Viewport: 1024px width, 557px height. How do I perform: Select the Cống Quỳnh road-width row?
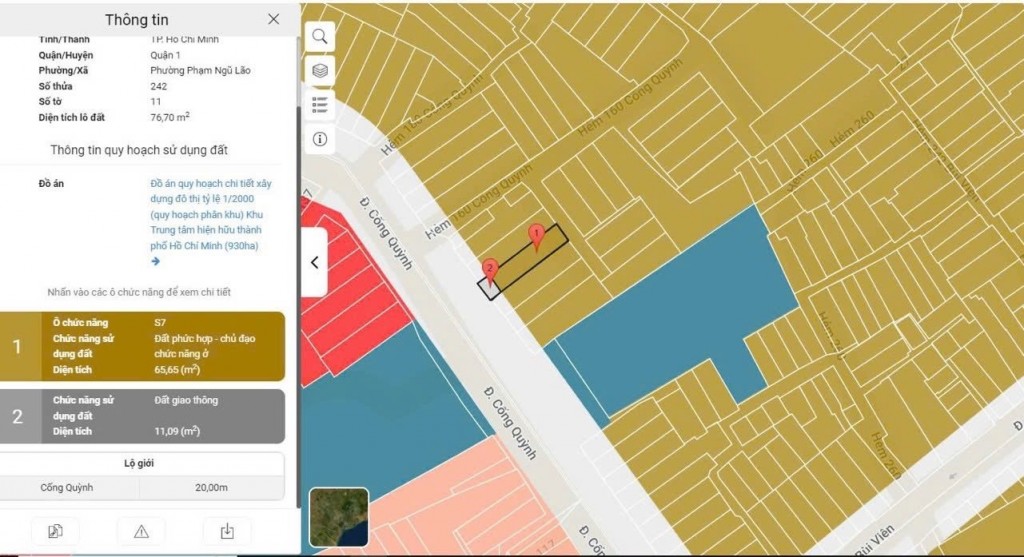click(x=142, y=488)
